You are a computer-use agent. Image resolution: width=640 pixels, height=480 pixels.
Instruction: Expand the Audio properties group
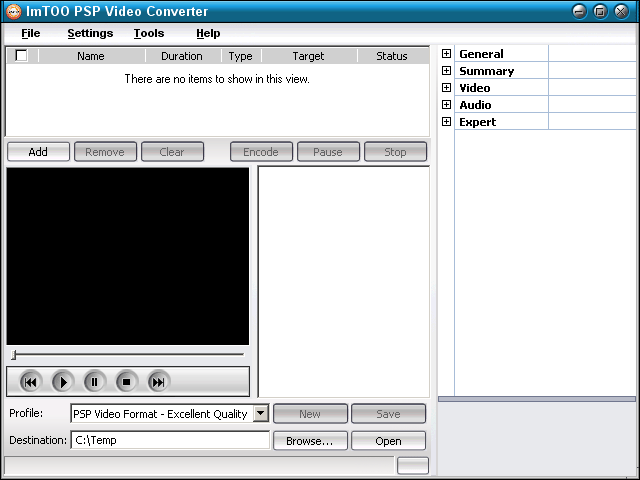pyautogui.click(x=446, y=104)
